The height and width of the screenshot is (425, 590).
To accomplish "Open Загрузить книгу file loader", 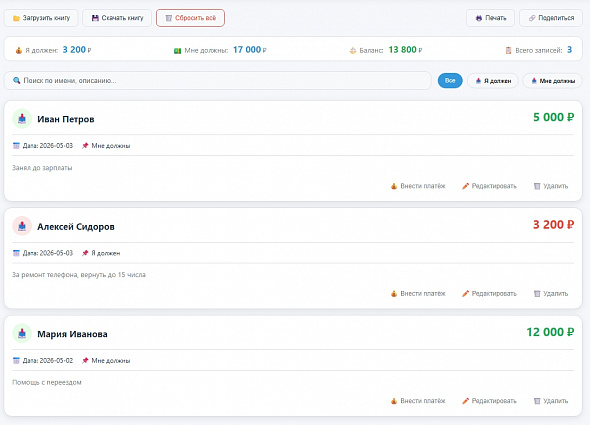I will (x=41, y=18).
